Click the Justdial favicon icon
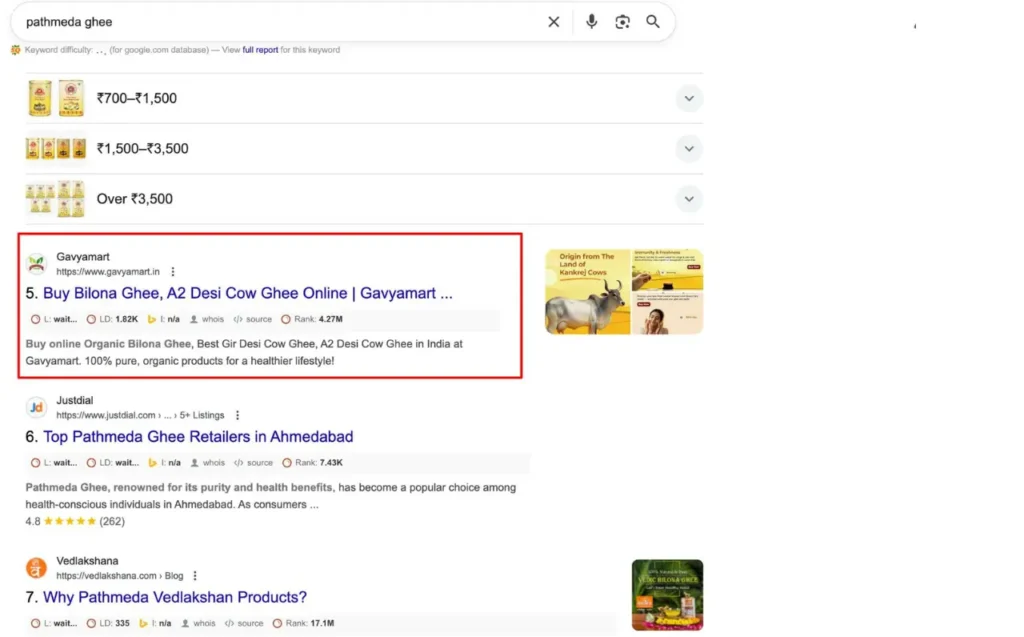 pos(36,407)
